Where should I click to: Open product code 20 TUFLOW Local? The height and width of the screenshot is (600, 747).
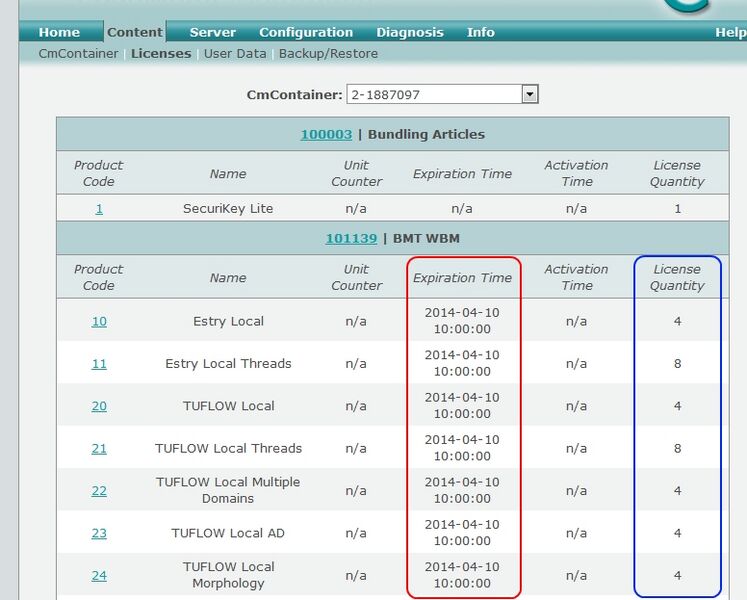99,406
